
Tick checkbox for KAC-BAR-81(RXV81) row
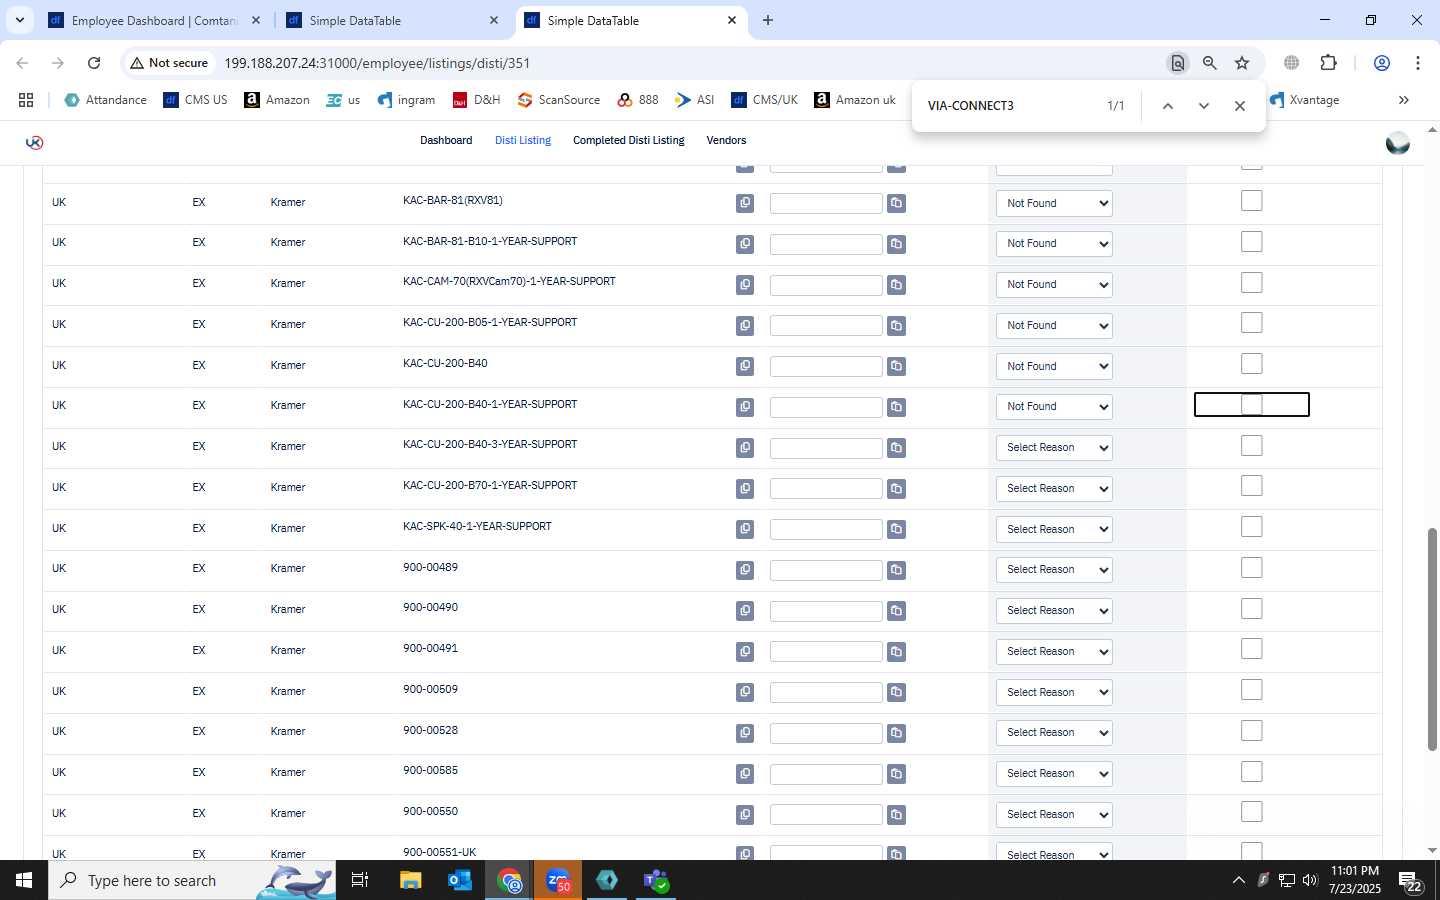click(1251, 201)
